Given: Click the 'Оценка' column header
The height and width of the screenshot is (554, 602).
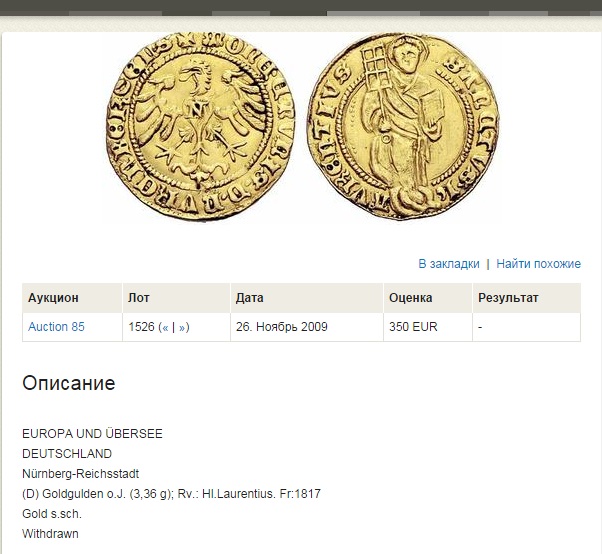Looking at the screenshot, I should (x=410, y=298).
